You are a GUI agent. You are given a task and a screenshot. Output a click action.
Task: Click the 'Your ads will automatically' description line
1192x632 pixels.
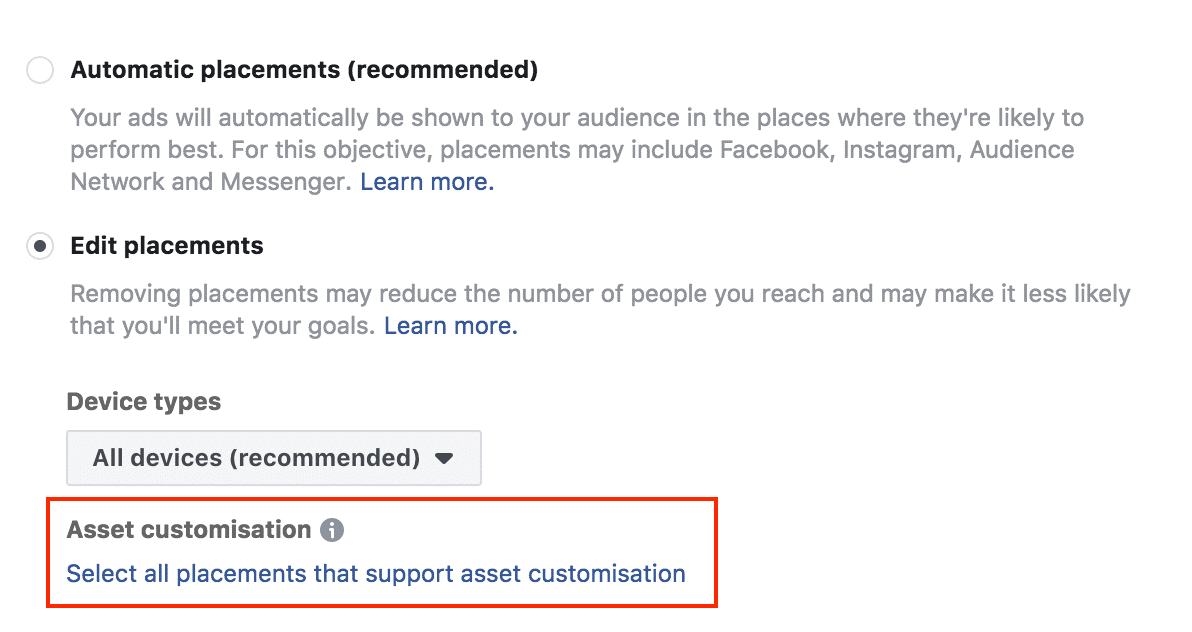pyautogui.click(x=300, y=118)
